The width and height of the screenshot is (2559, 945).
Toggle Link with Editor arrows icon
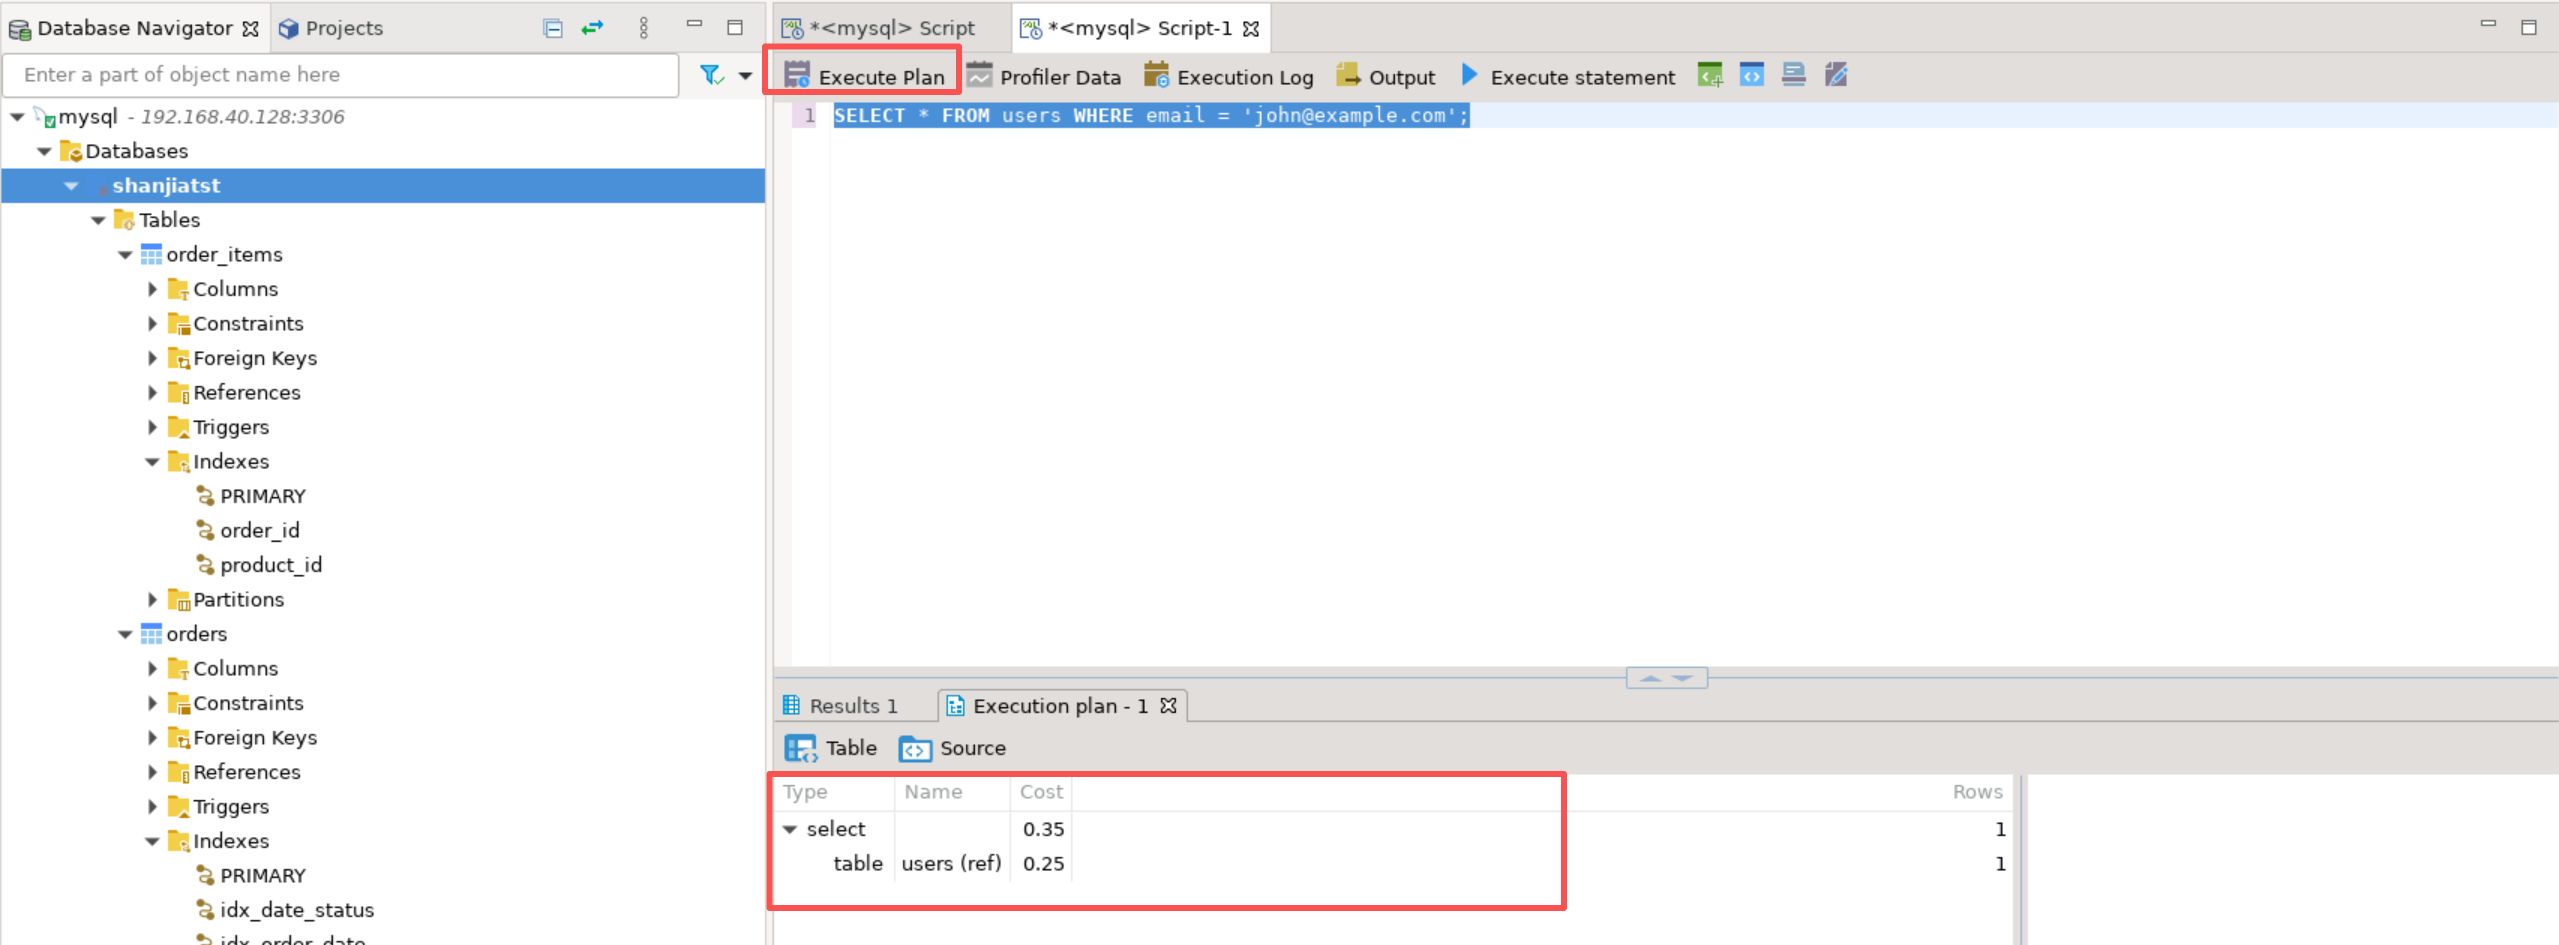[x=593, y=28]
